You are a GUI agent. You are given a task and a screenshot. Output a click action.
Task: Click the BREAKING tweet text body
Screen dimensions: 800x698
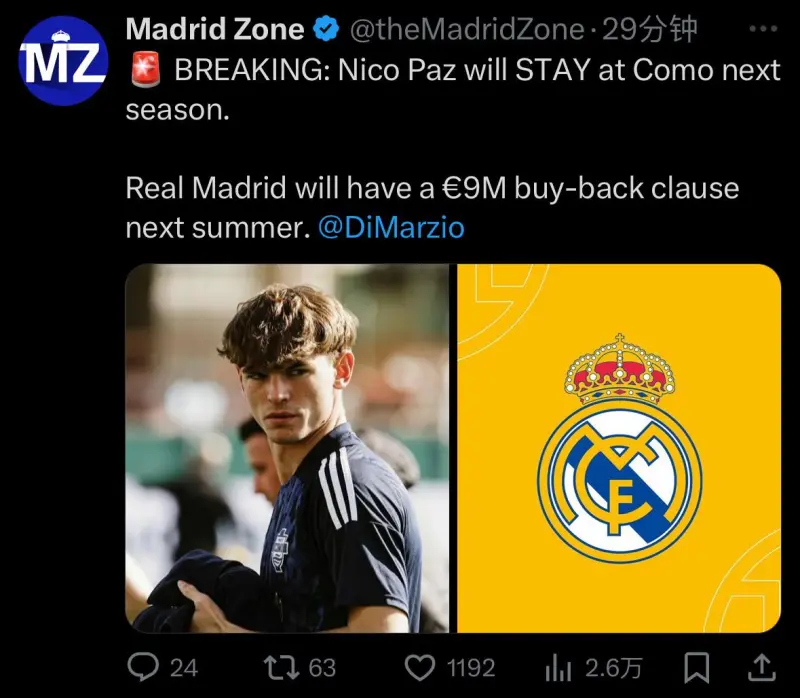click(x=453, y=148)
